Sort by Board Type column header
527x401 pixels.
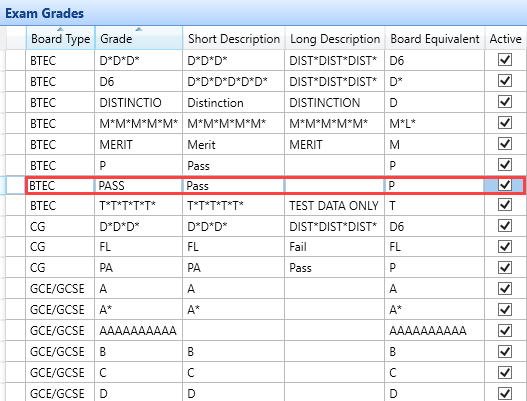pos(60,39)
